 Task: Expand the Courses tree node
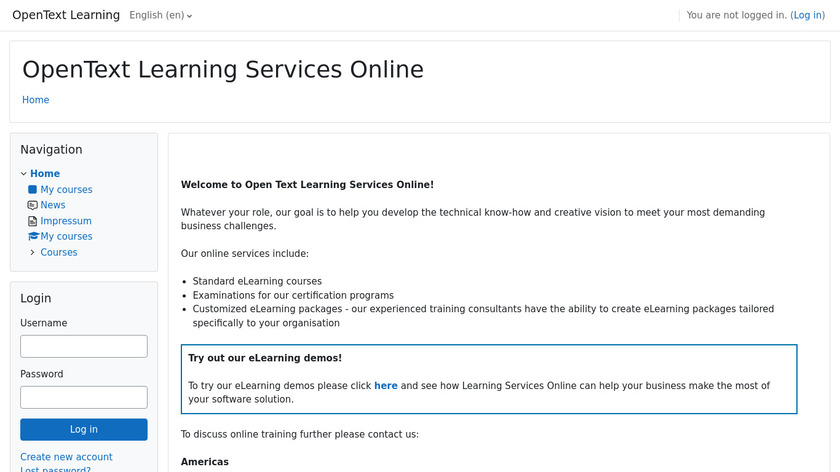point(33,253)
